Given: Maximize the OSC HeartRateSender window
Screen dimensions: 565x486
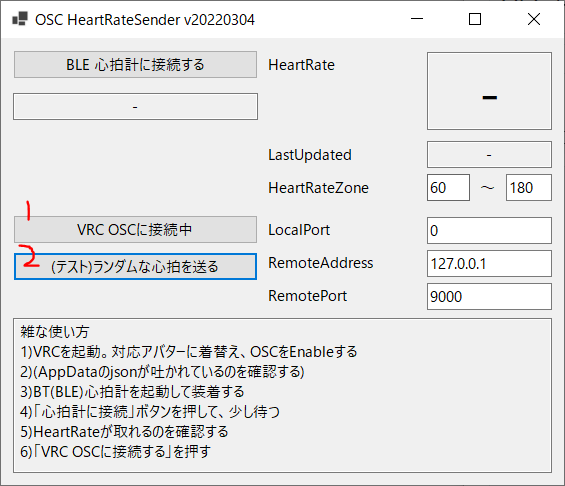Looking at the screenshot, I should click(475, 19).
